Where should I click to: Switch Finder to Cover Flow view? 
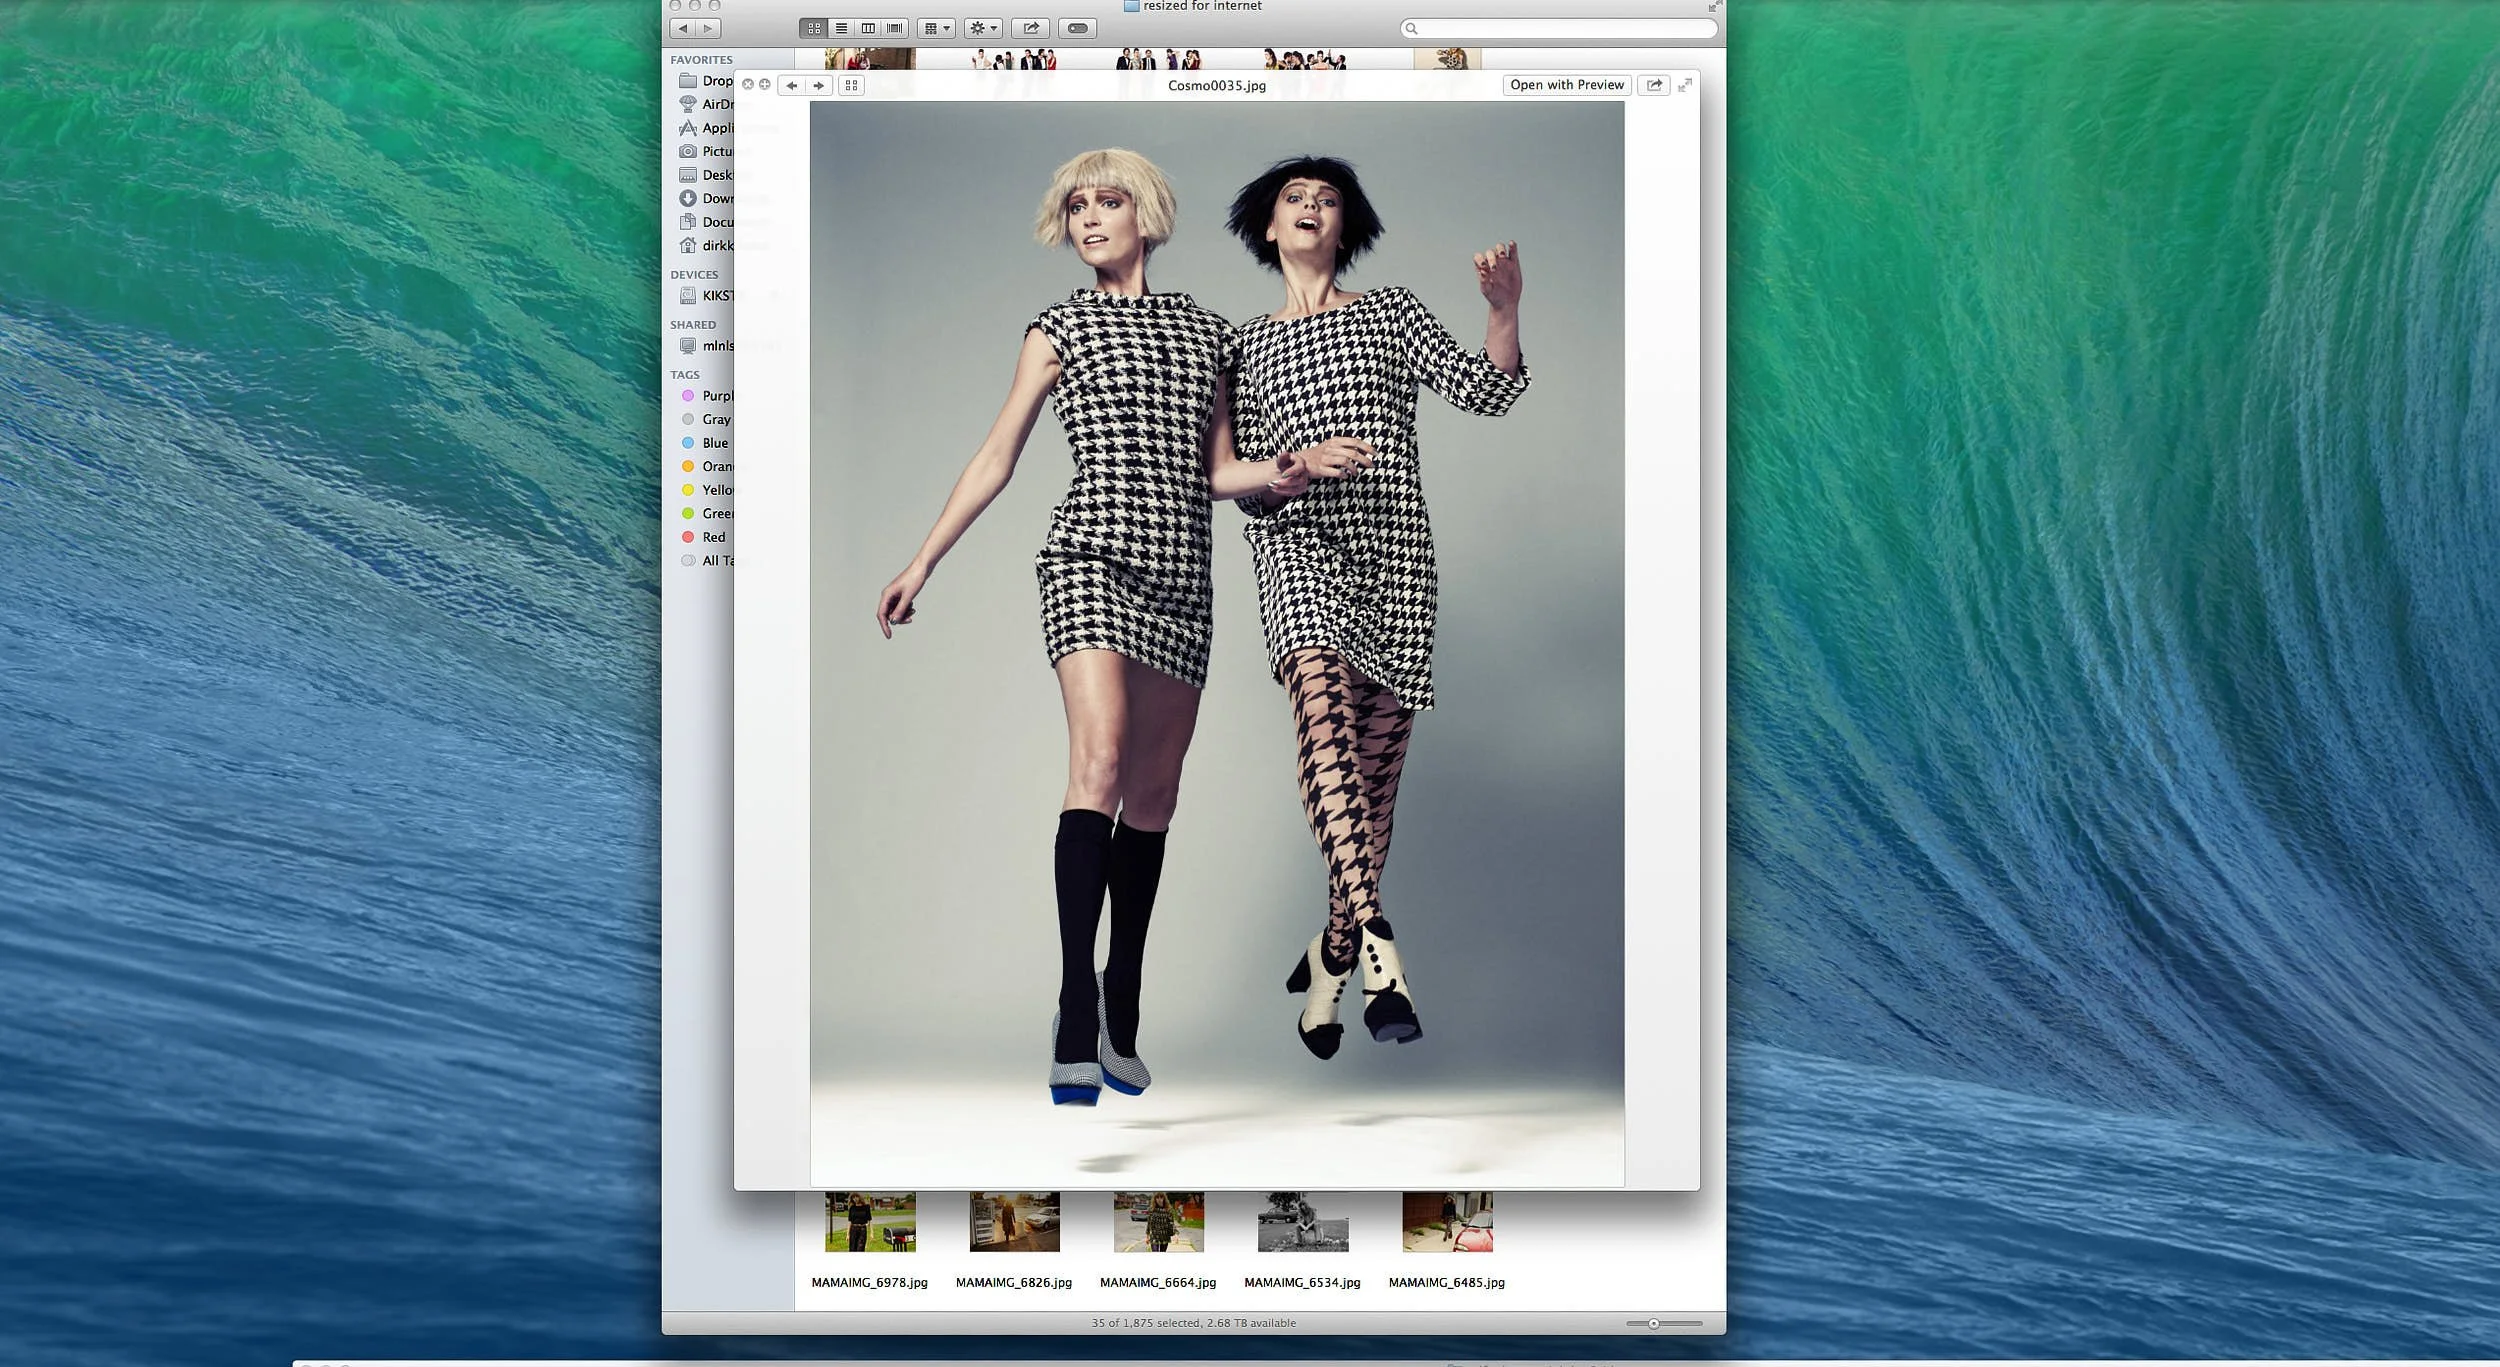tap(895, 29)
